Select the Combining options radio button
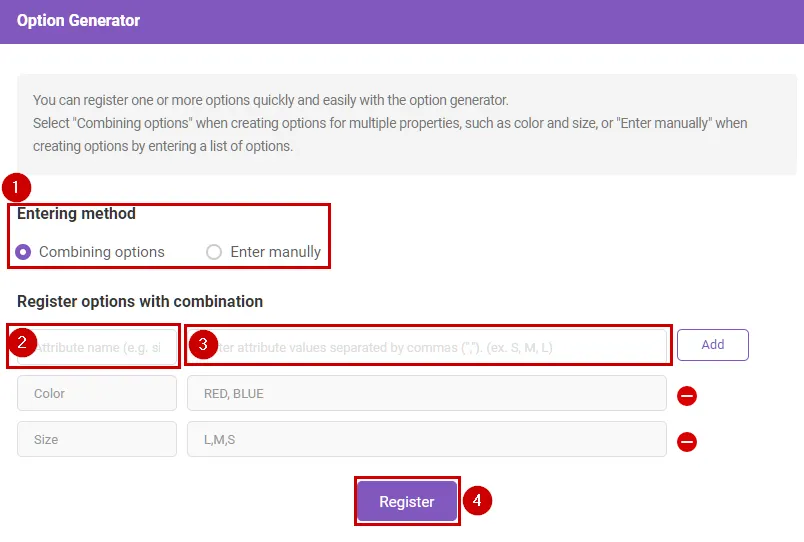Image resolution: width=804 pixels, height=542 pixels. click(x=23, y=252)
